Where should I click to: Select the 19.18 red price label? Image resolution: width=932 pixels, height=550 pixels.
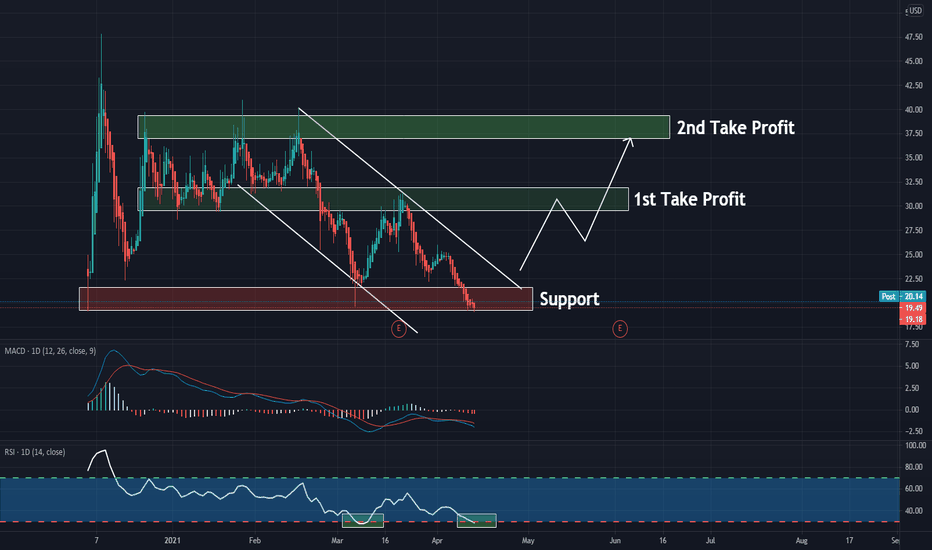(913, 319)
